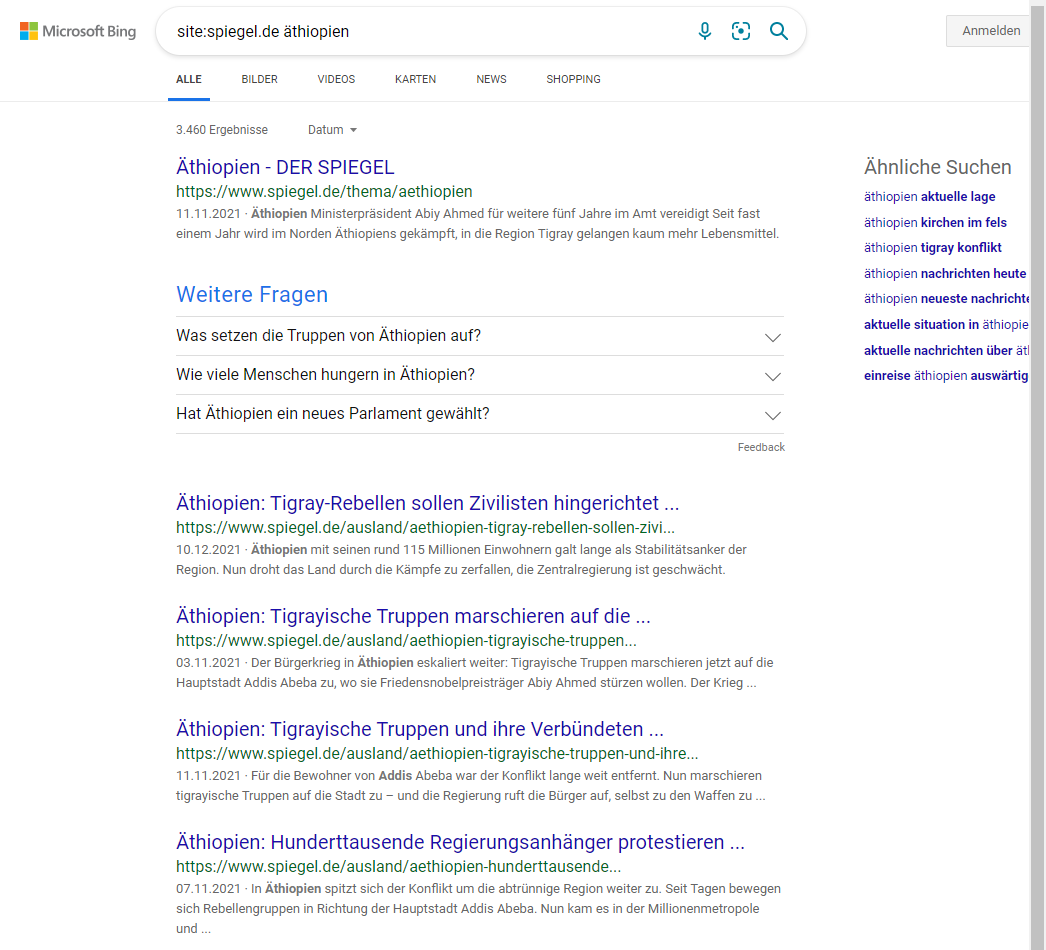Screen dimensions: 1046x950
Task: Click URL aethiopien-hunderttausende...
Action: 398,867
